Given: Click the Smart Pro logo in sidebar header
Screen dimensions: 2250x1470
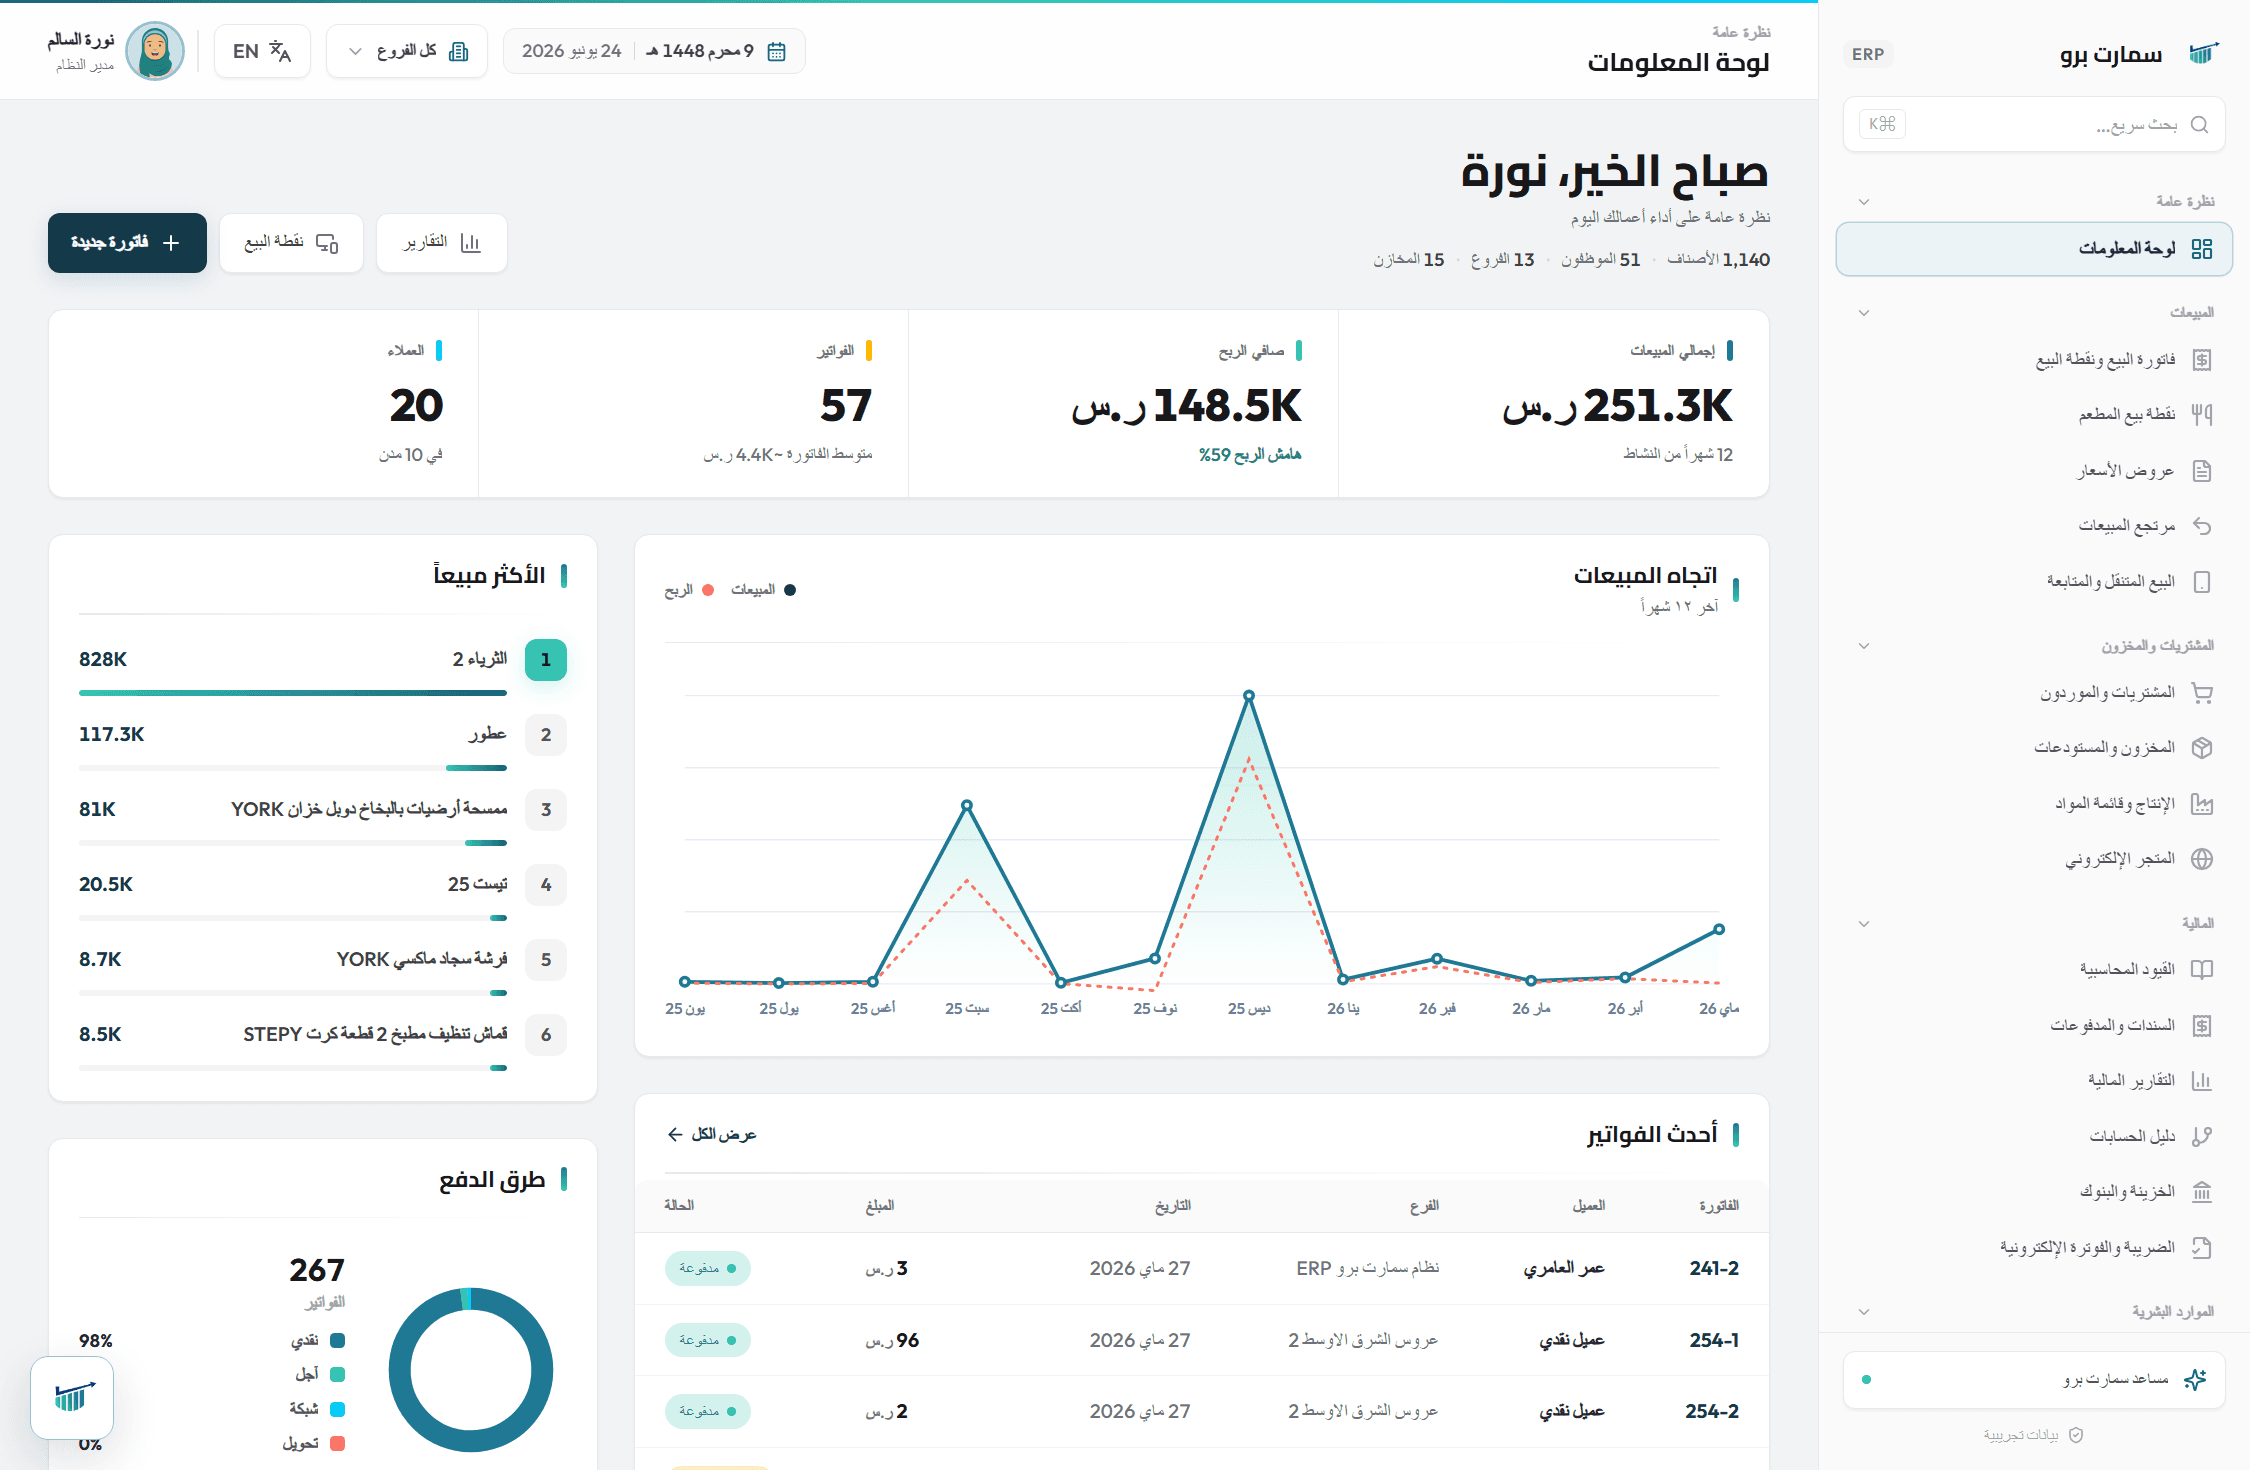Looking at the screenshot, I should point(2203,53).
